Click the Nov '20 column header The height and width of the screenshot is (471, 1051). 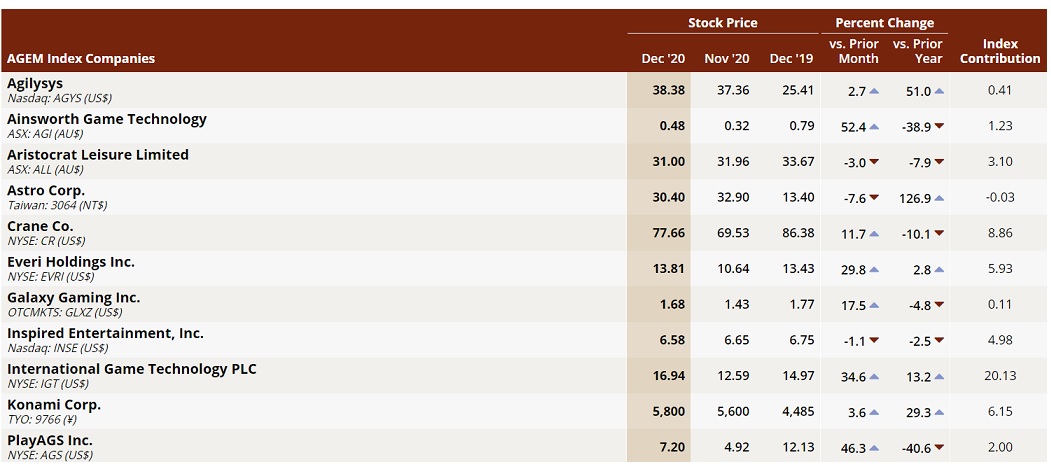point(727,58)
